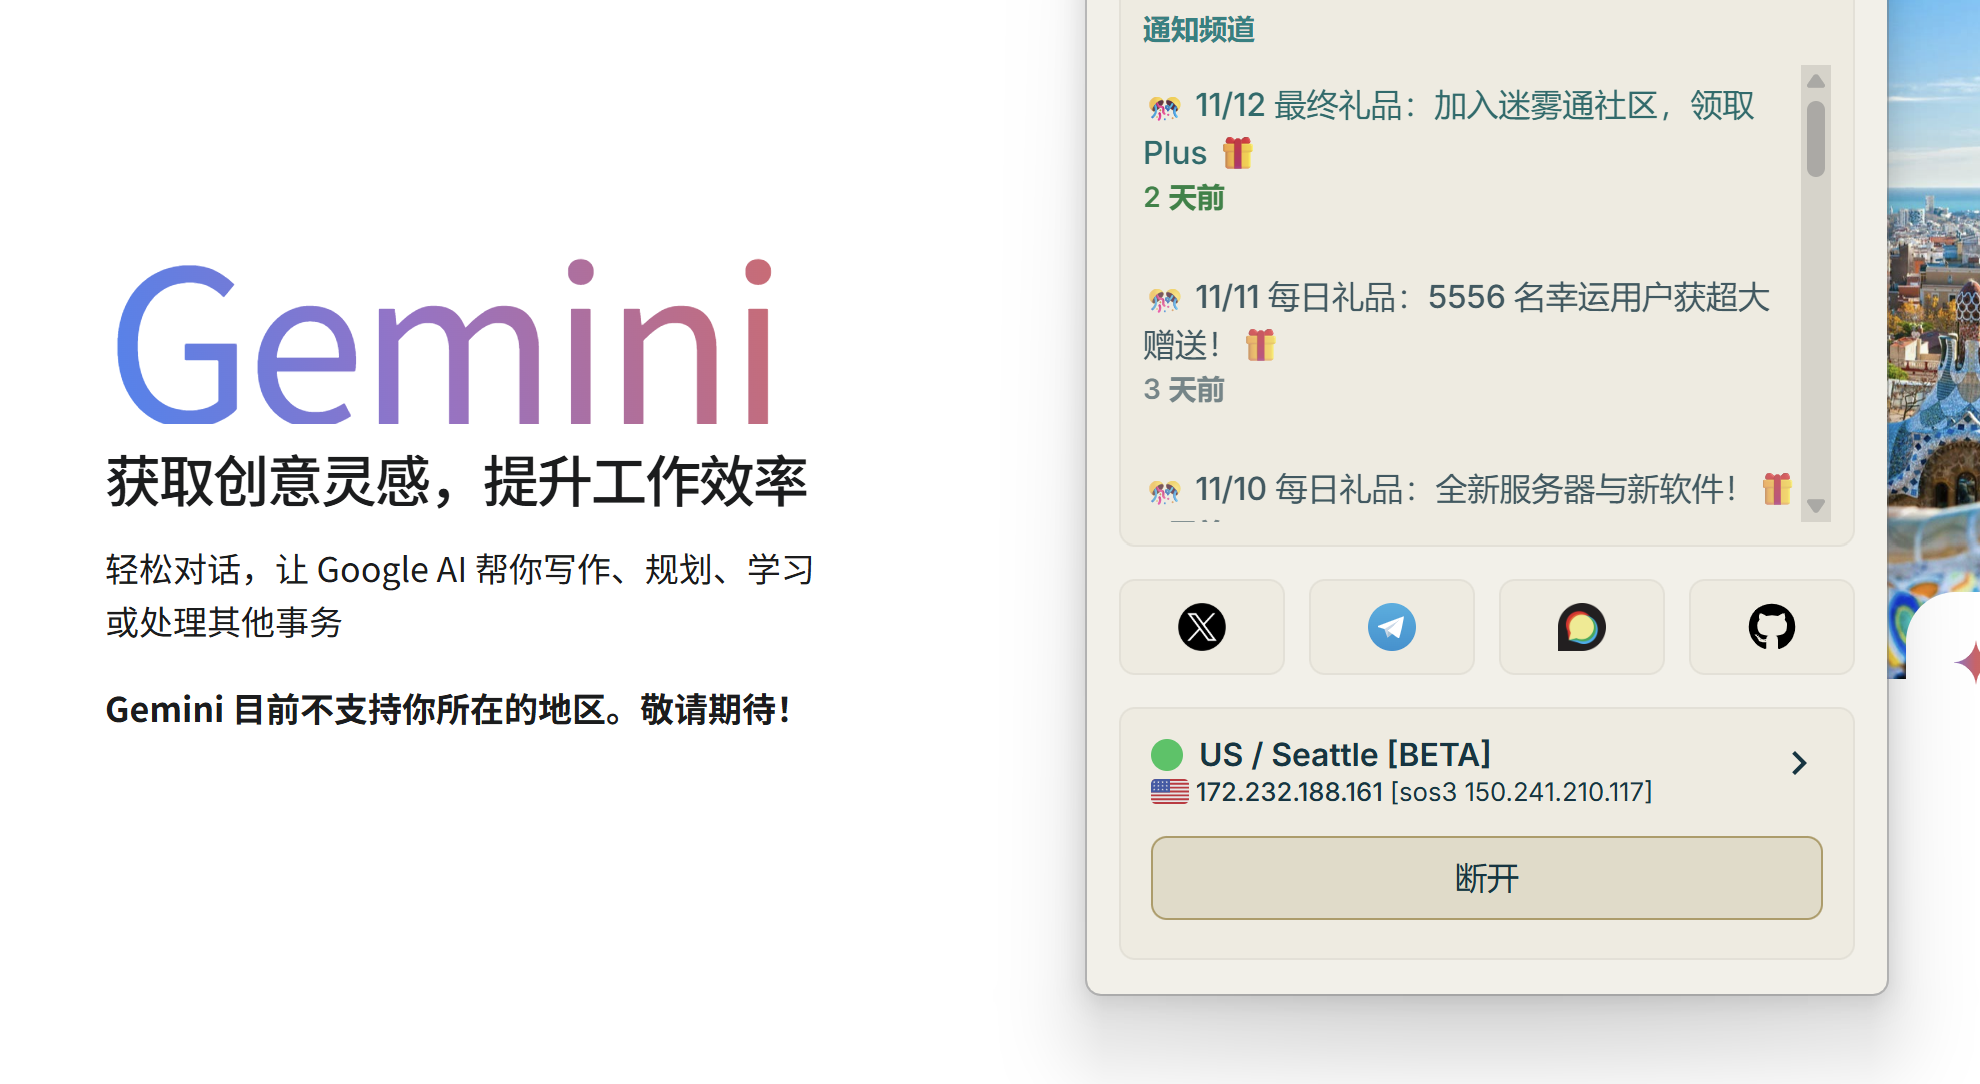Viewport: 1980px width, 1084px height.
Task: Click the US flag next to IP address
Action: [x=1169, y=792]
